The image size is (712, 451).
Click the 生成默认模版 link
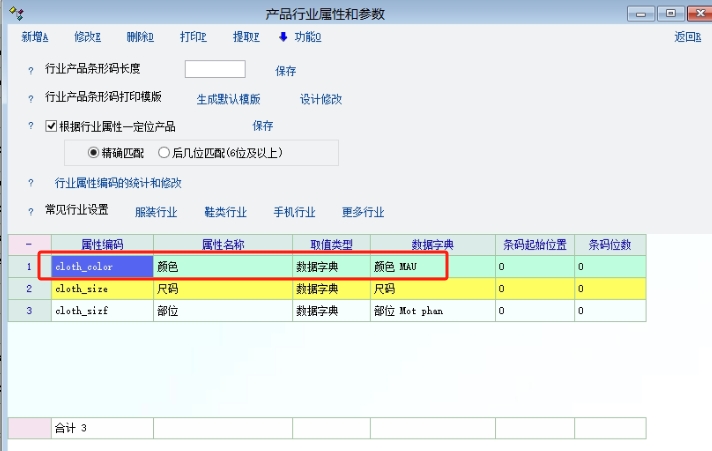[x=228, y=99]
